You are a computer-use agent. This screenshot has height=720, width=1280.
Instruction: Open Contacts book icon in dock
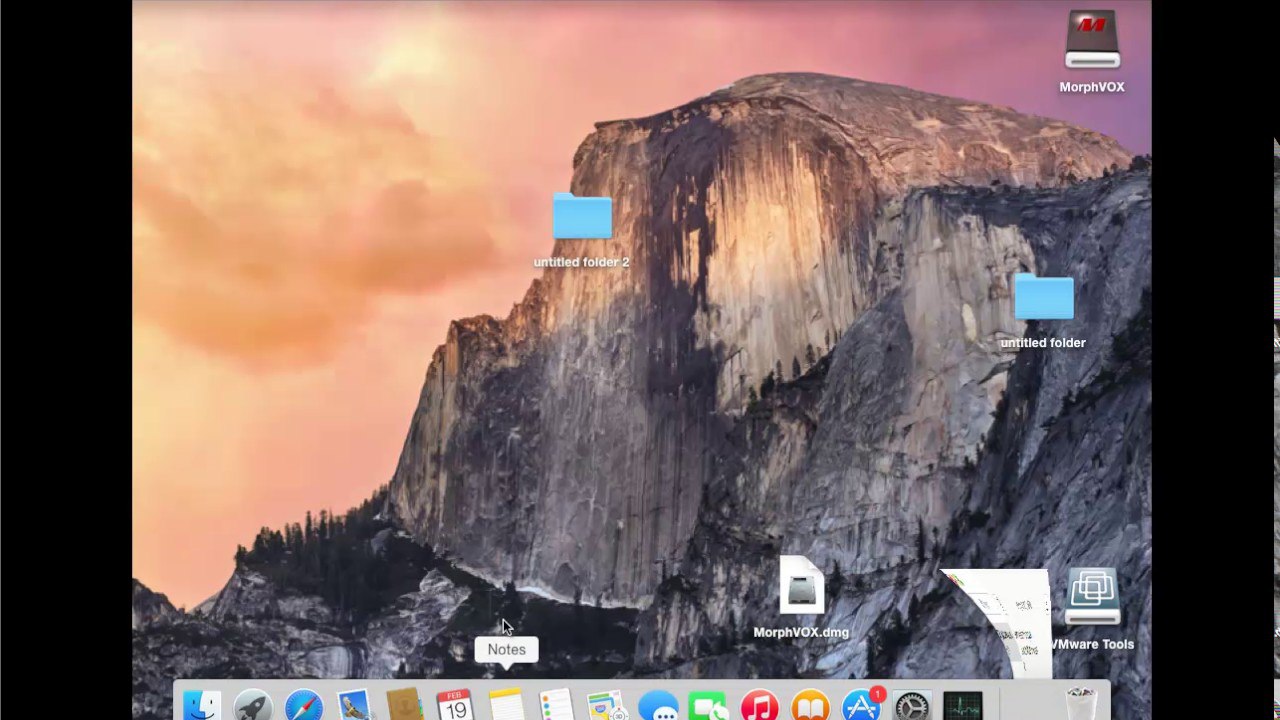click(x=405, y=706)
